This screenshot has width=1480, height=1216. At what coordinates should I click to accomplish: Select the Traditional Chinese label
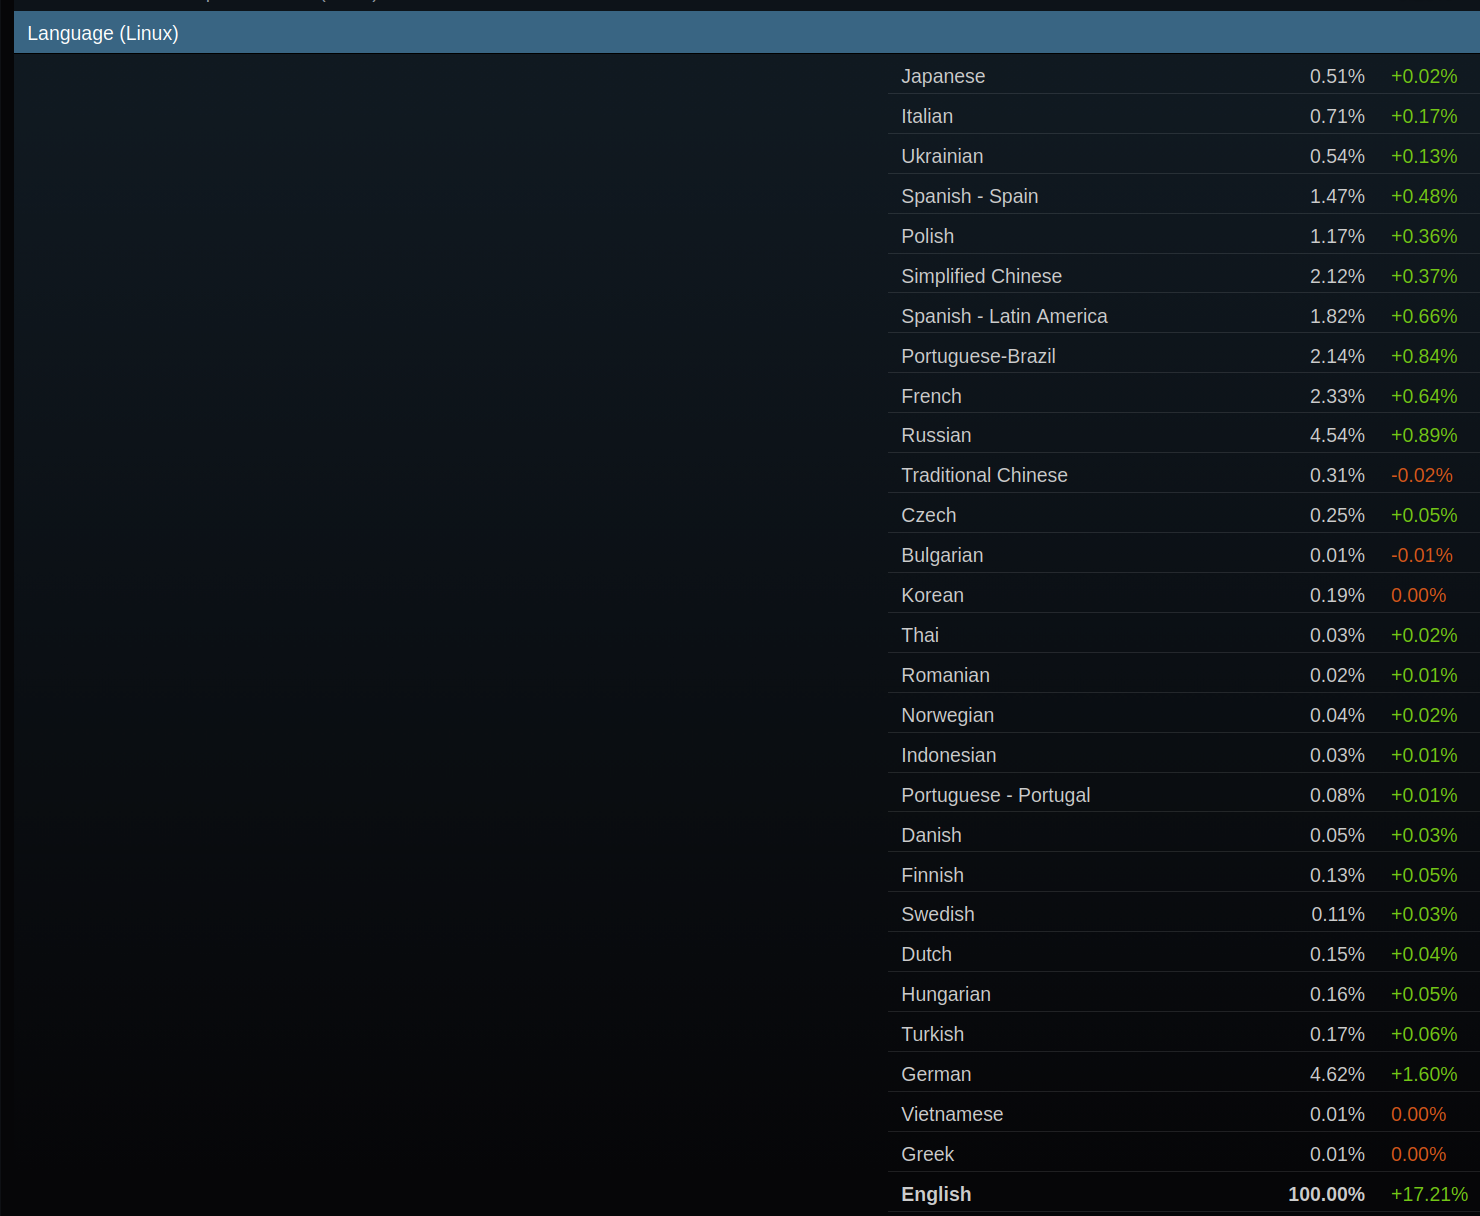pos(985,475)
